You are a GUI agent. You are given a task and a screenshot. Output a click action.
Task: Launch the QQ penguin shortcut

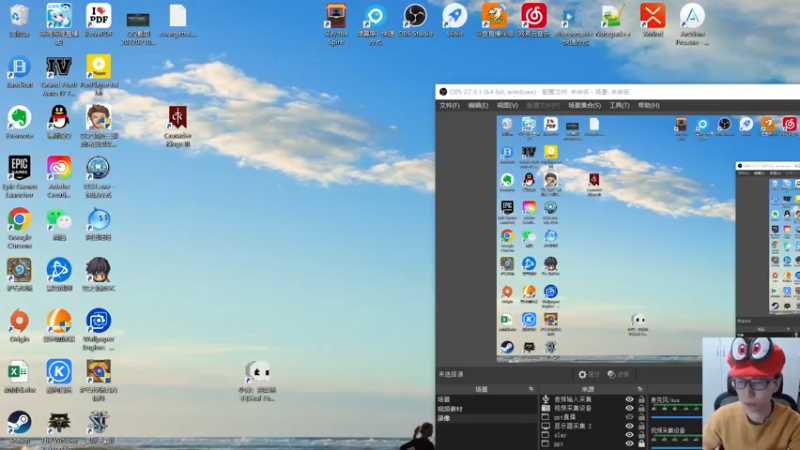(59, 122)
